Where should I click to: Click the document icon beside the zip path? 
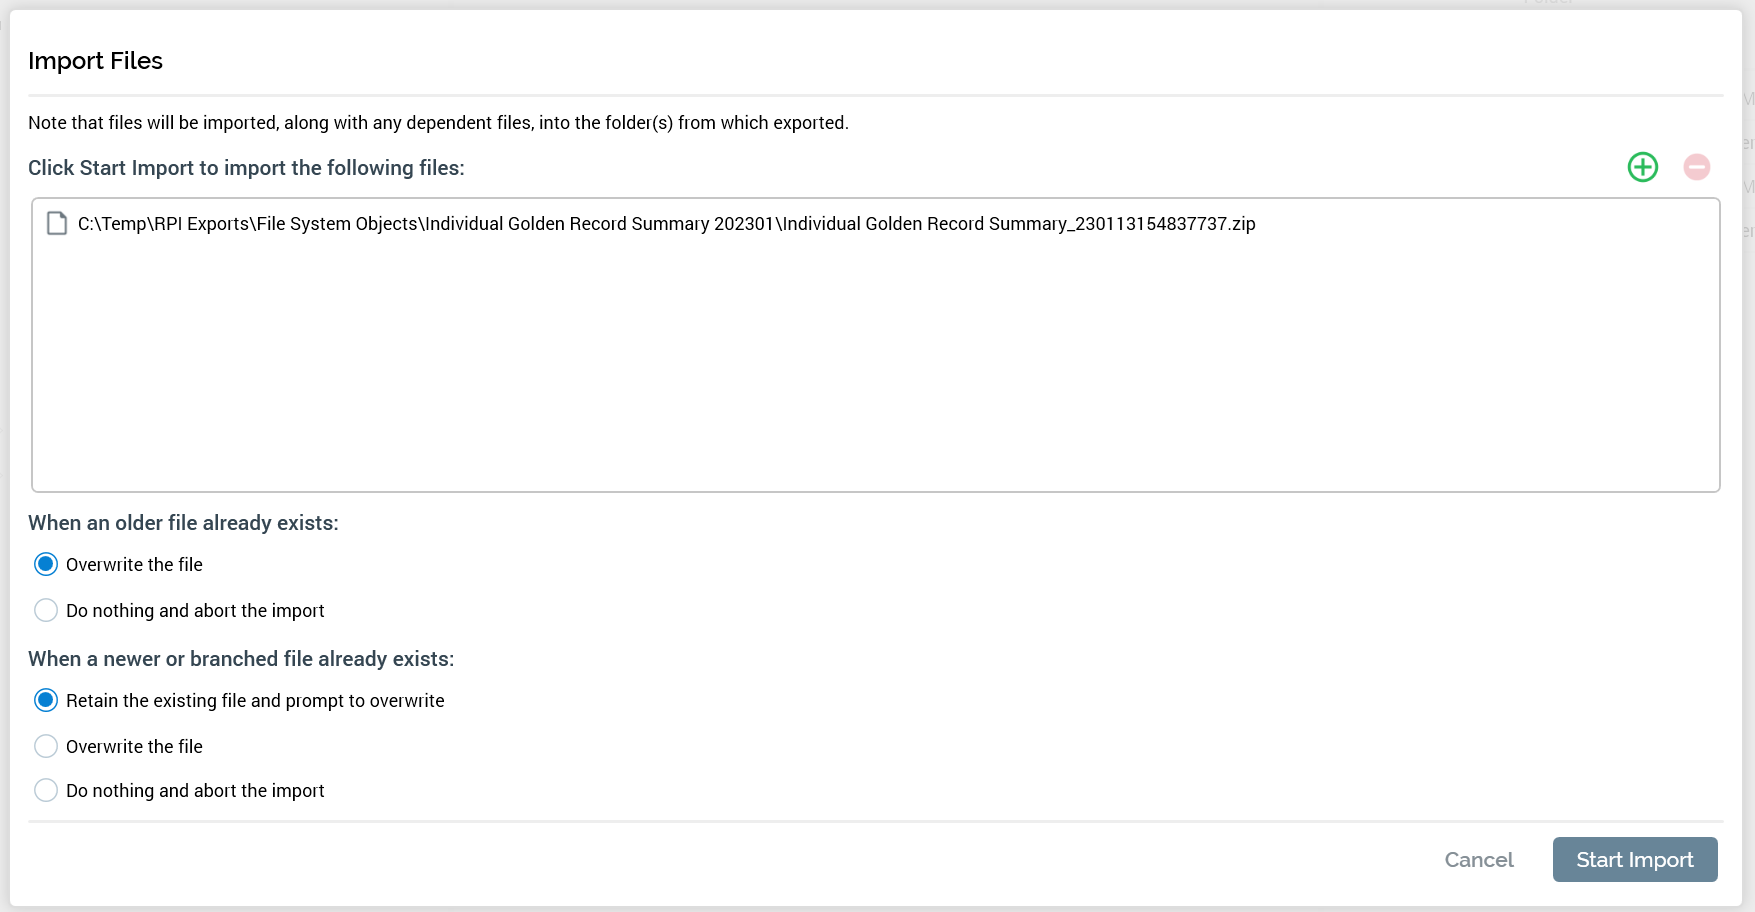click(57, 223)
